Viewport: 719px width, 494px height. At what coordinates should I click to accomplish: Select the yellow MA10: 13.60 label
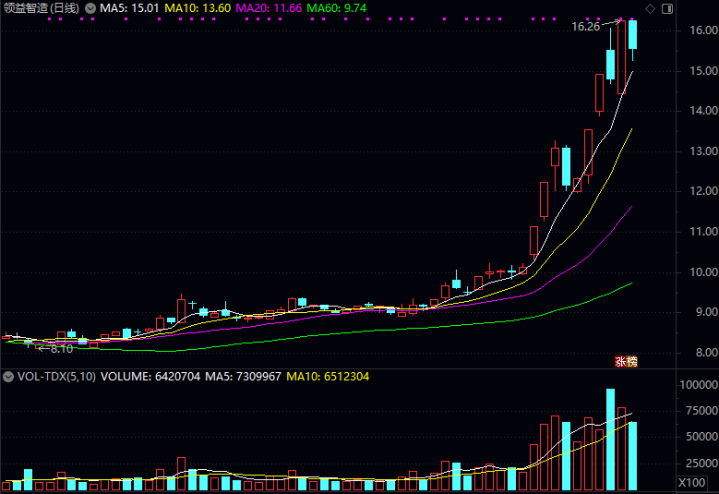coord(198,9)
